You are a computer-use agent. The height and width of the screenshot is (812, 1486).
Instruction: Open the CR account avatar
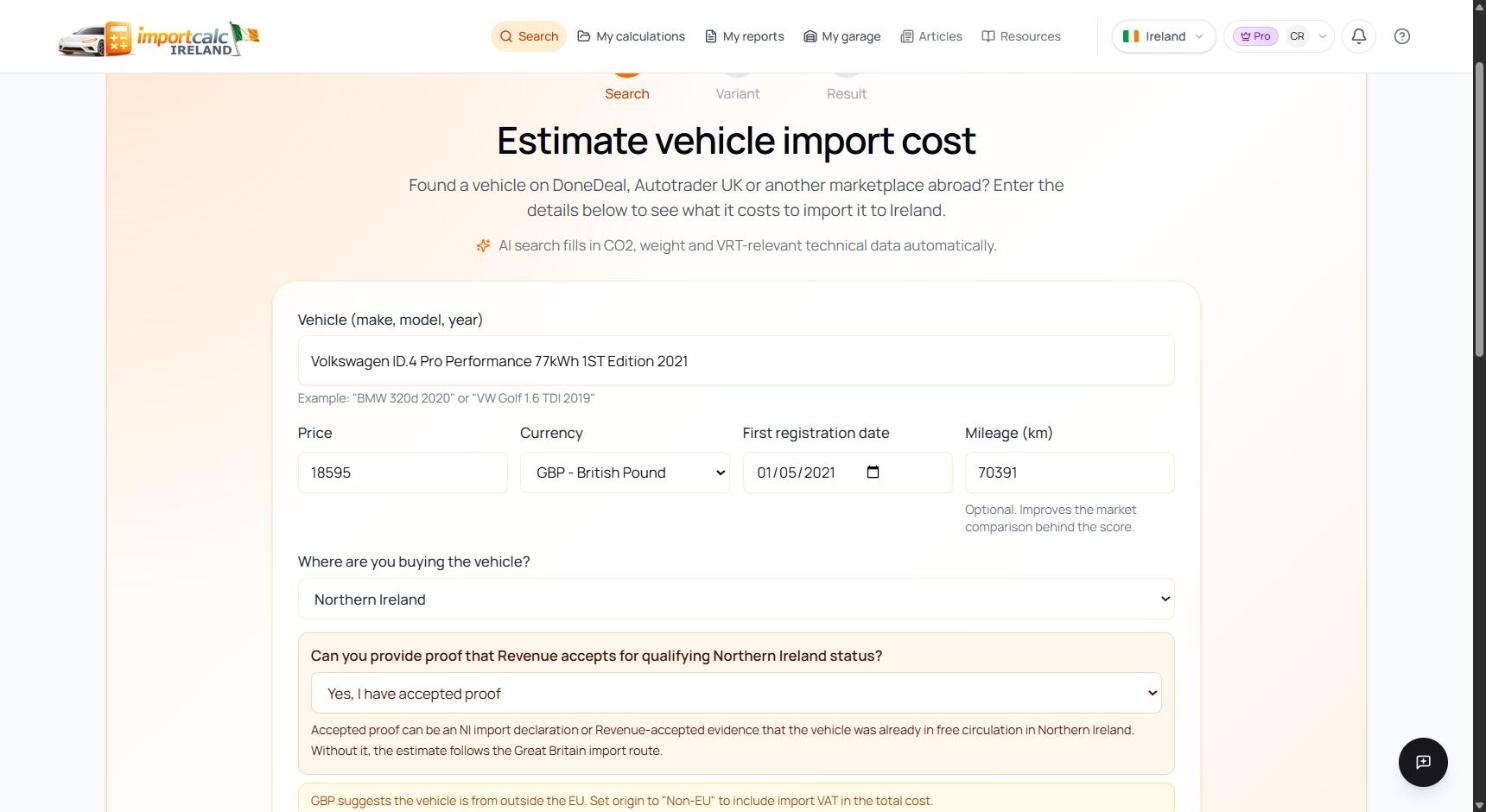click(1297, 36)
